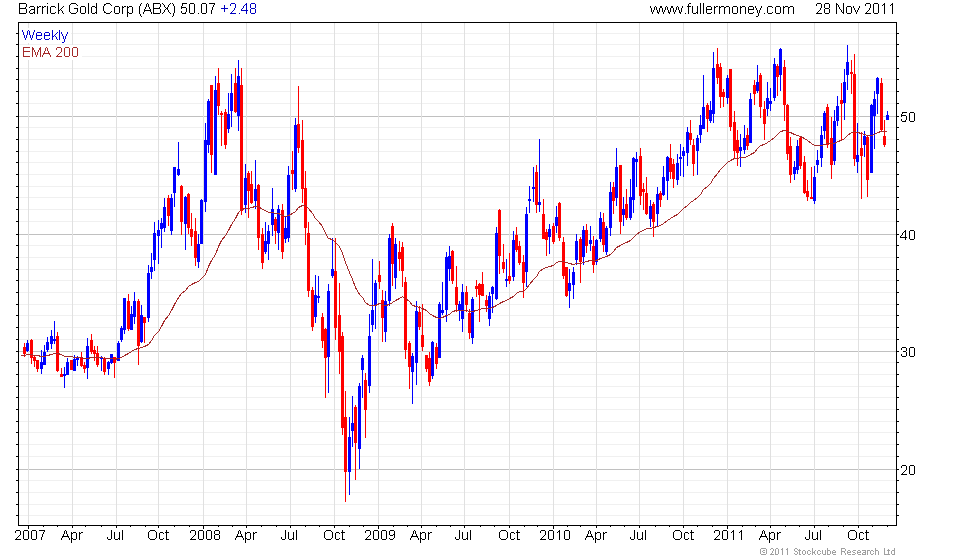Viewport: 980px width, 560px height.
Task: Click the 2007 year axis label
Action: click(x=30, y=536)
